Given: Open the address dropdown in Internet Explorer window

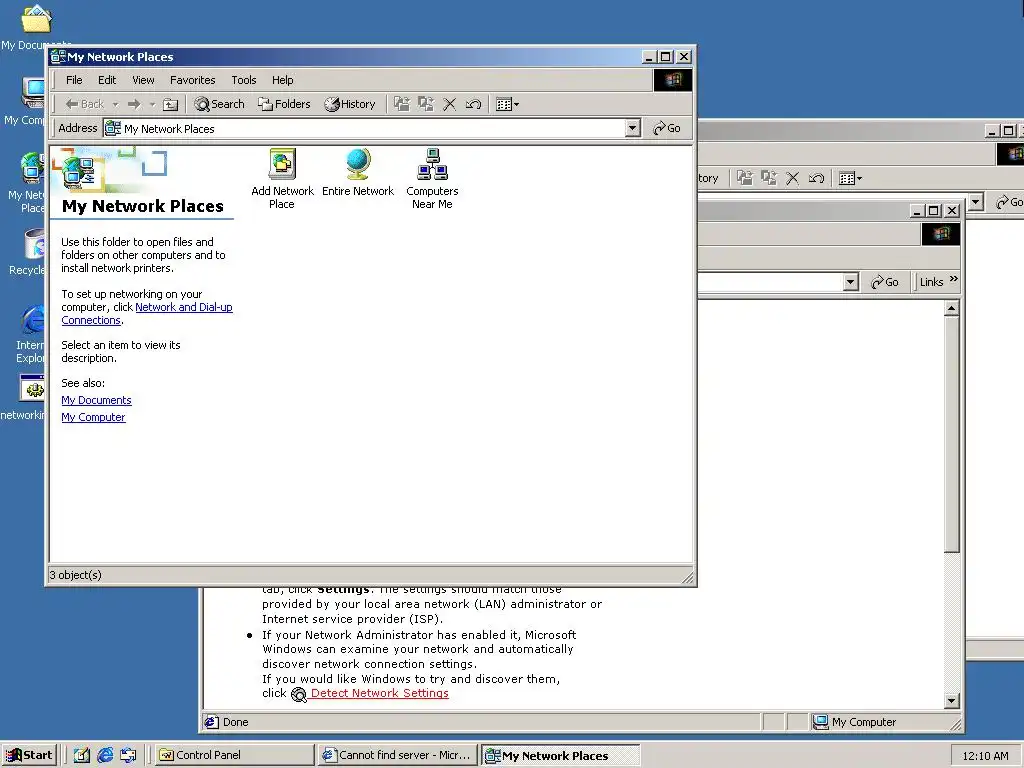Looking at the screenshot, I should click(850, 281).
